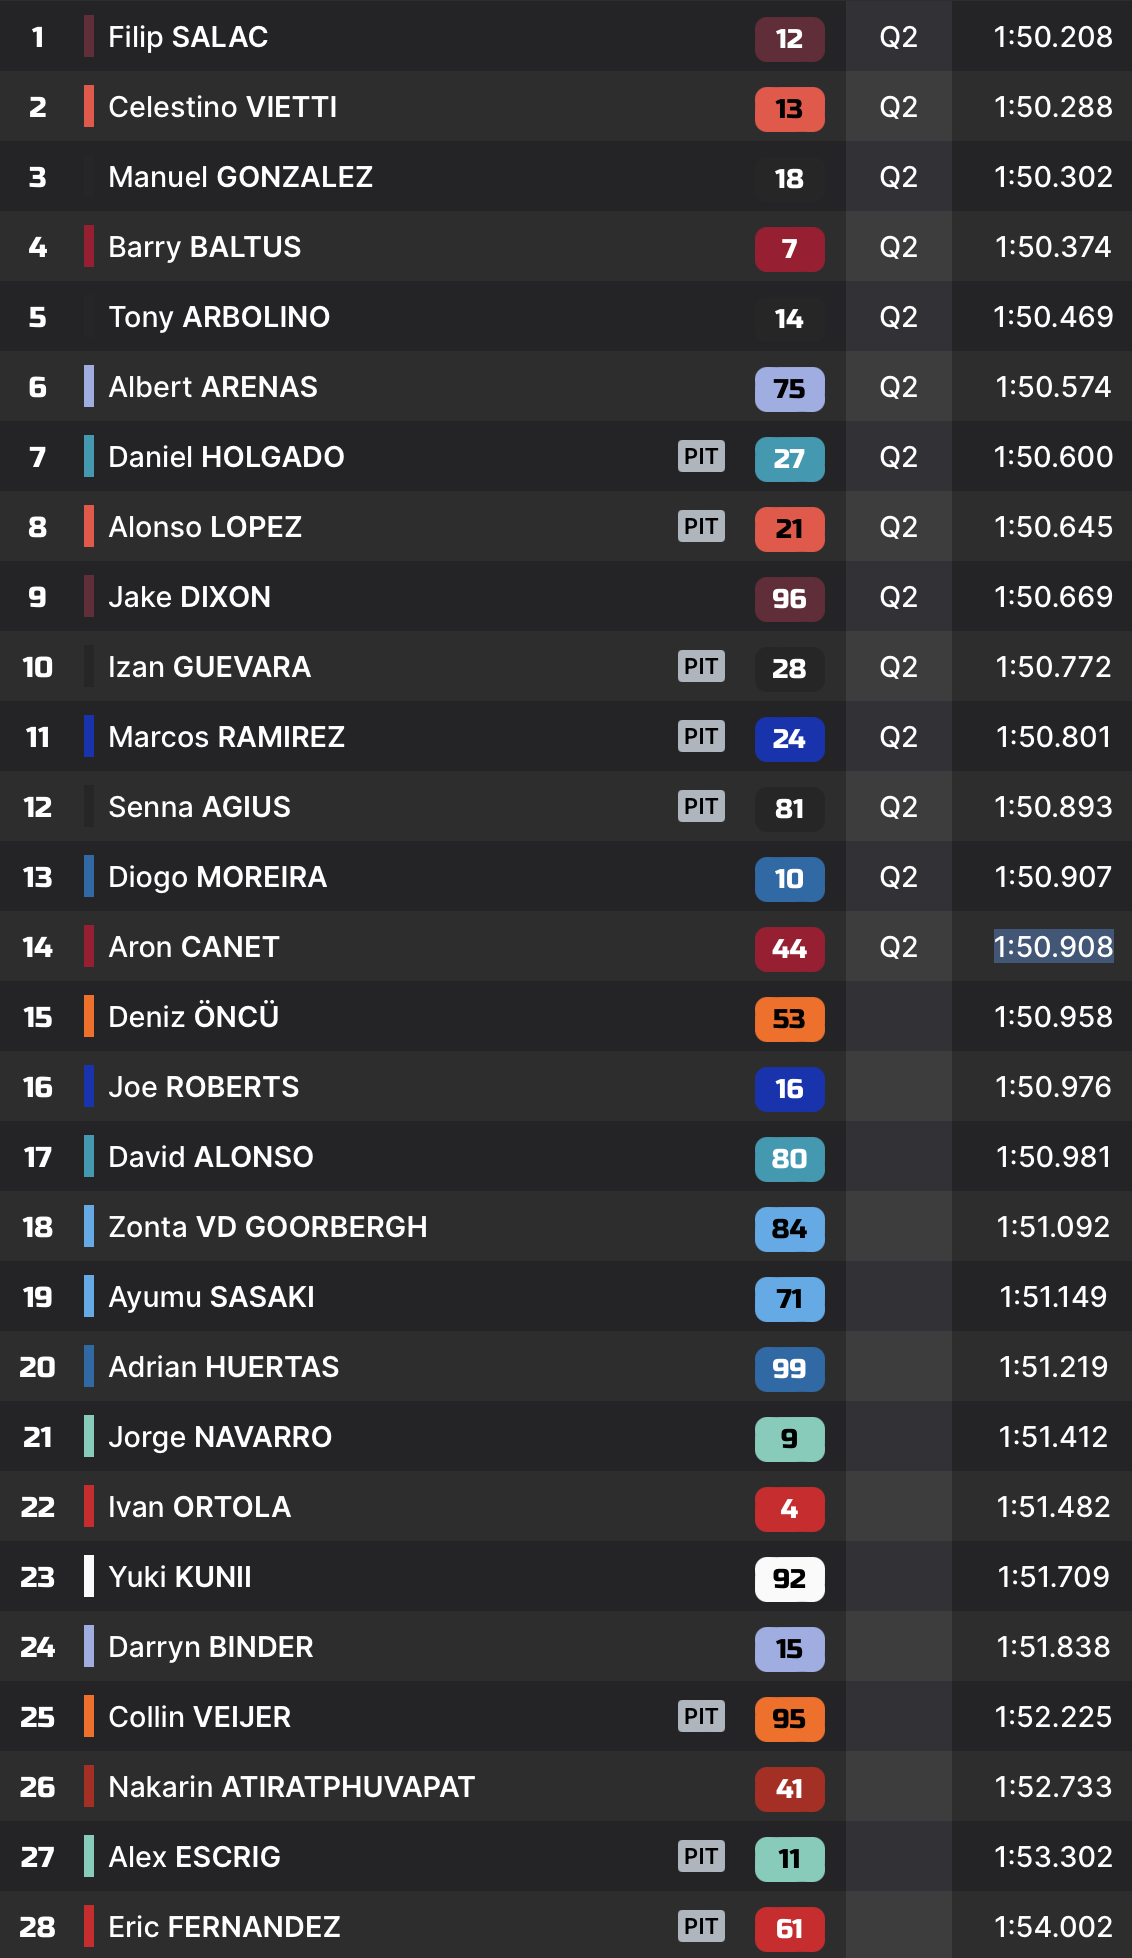Click Nakarin Atiratphuvapat's name

click(x=291, y=1787)
